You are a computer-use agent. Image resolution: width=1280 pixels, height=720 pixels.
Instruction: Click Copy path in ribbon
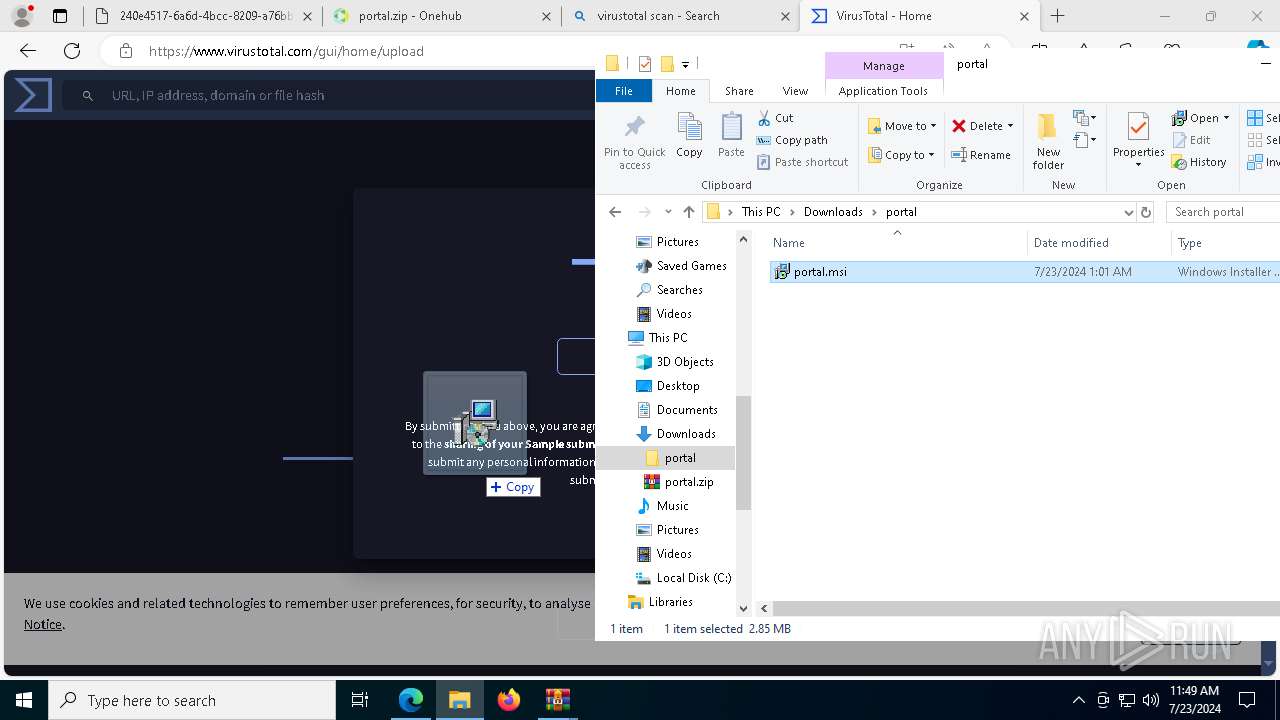[792, 140]
